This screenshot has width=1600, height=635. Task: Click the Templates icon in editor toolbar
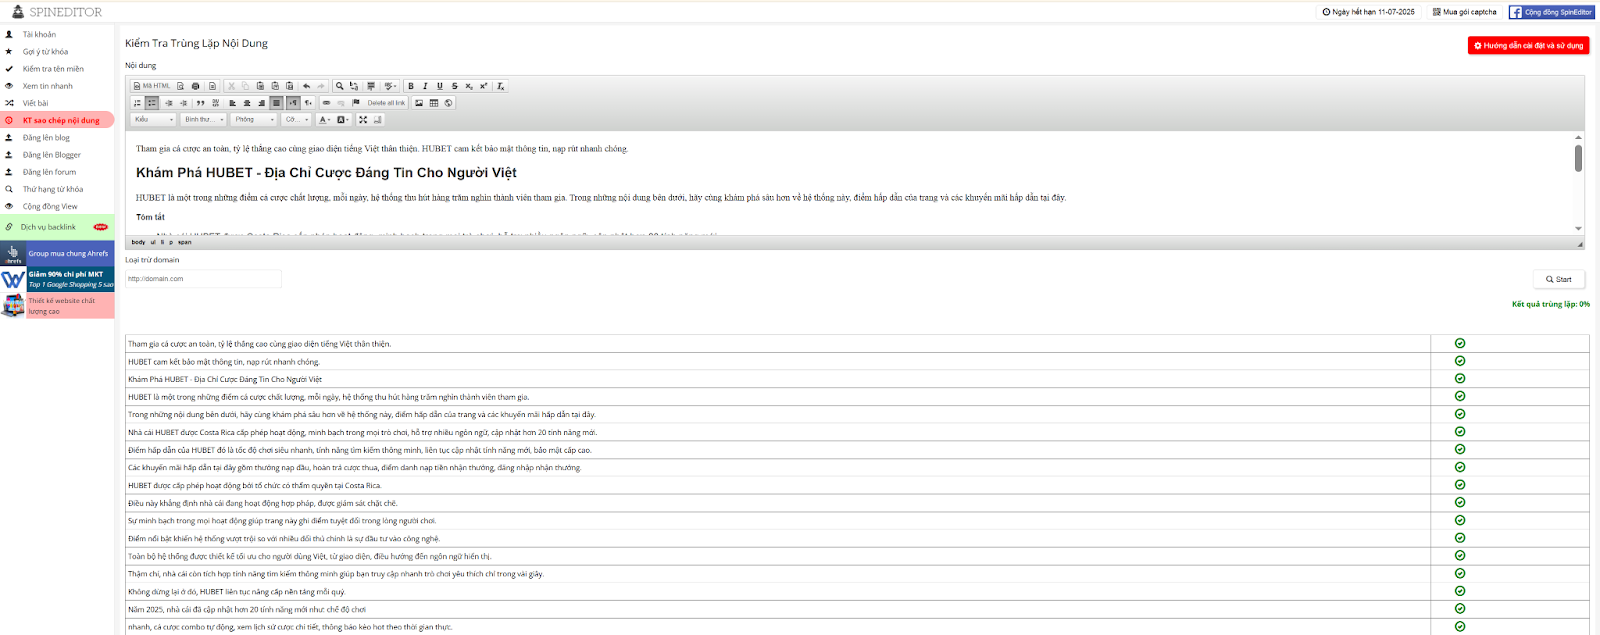(212, 86)
